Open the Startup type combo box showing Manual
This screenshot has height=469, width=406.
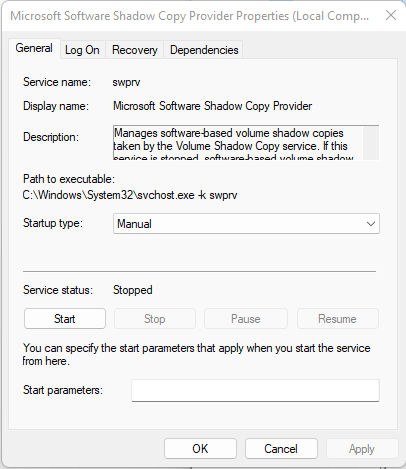(x=246, y=224)
